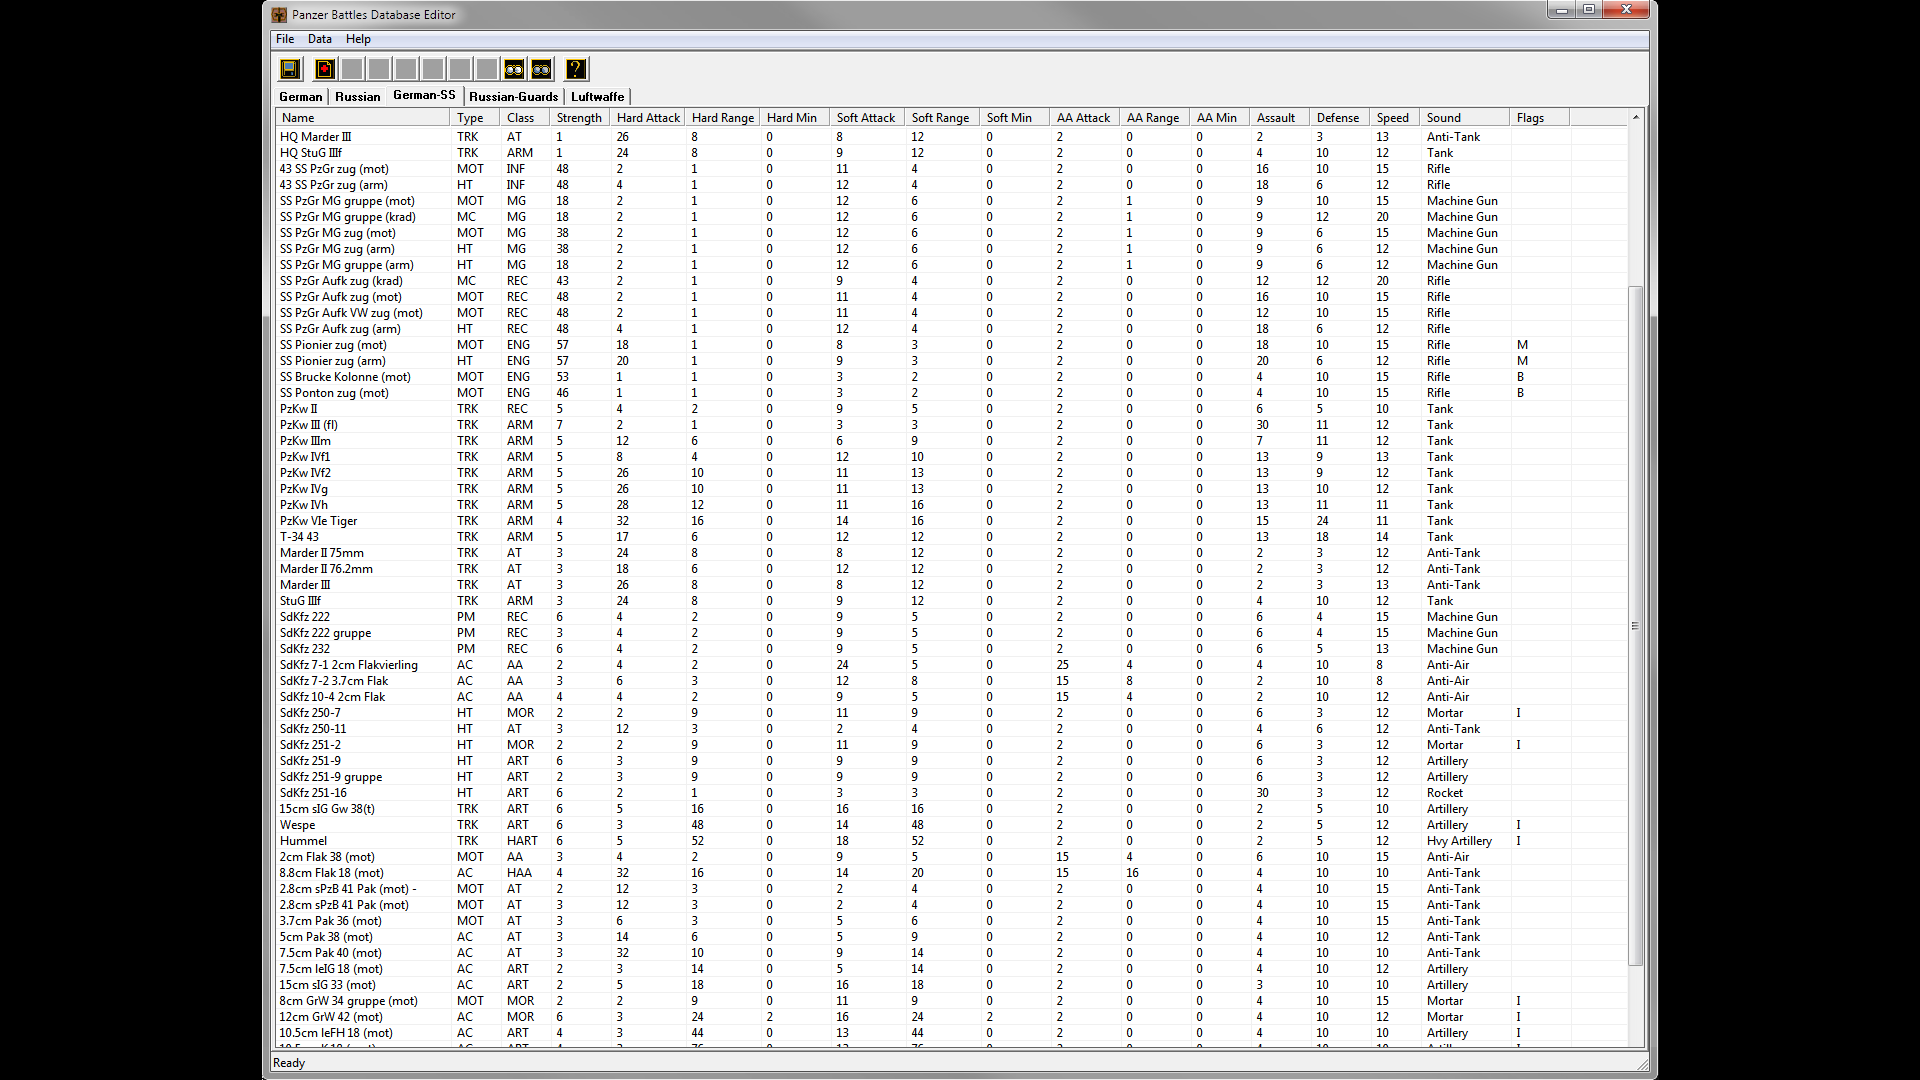Viewport: 1920px width, 1080px height.
Task: Click the Speed column header
Action: [1395, 118]
